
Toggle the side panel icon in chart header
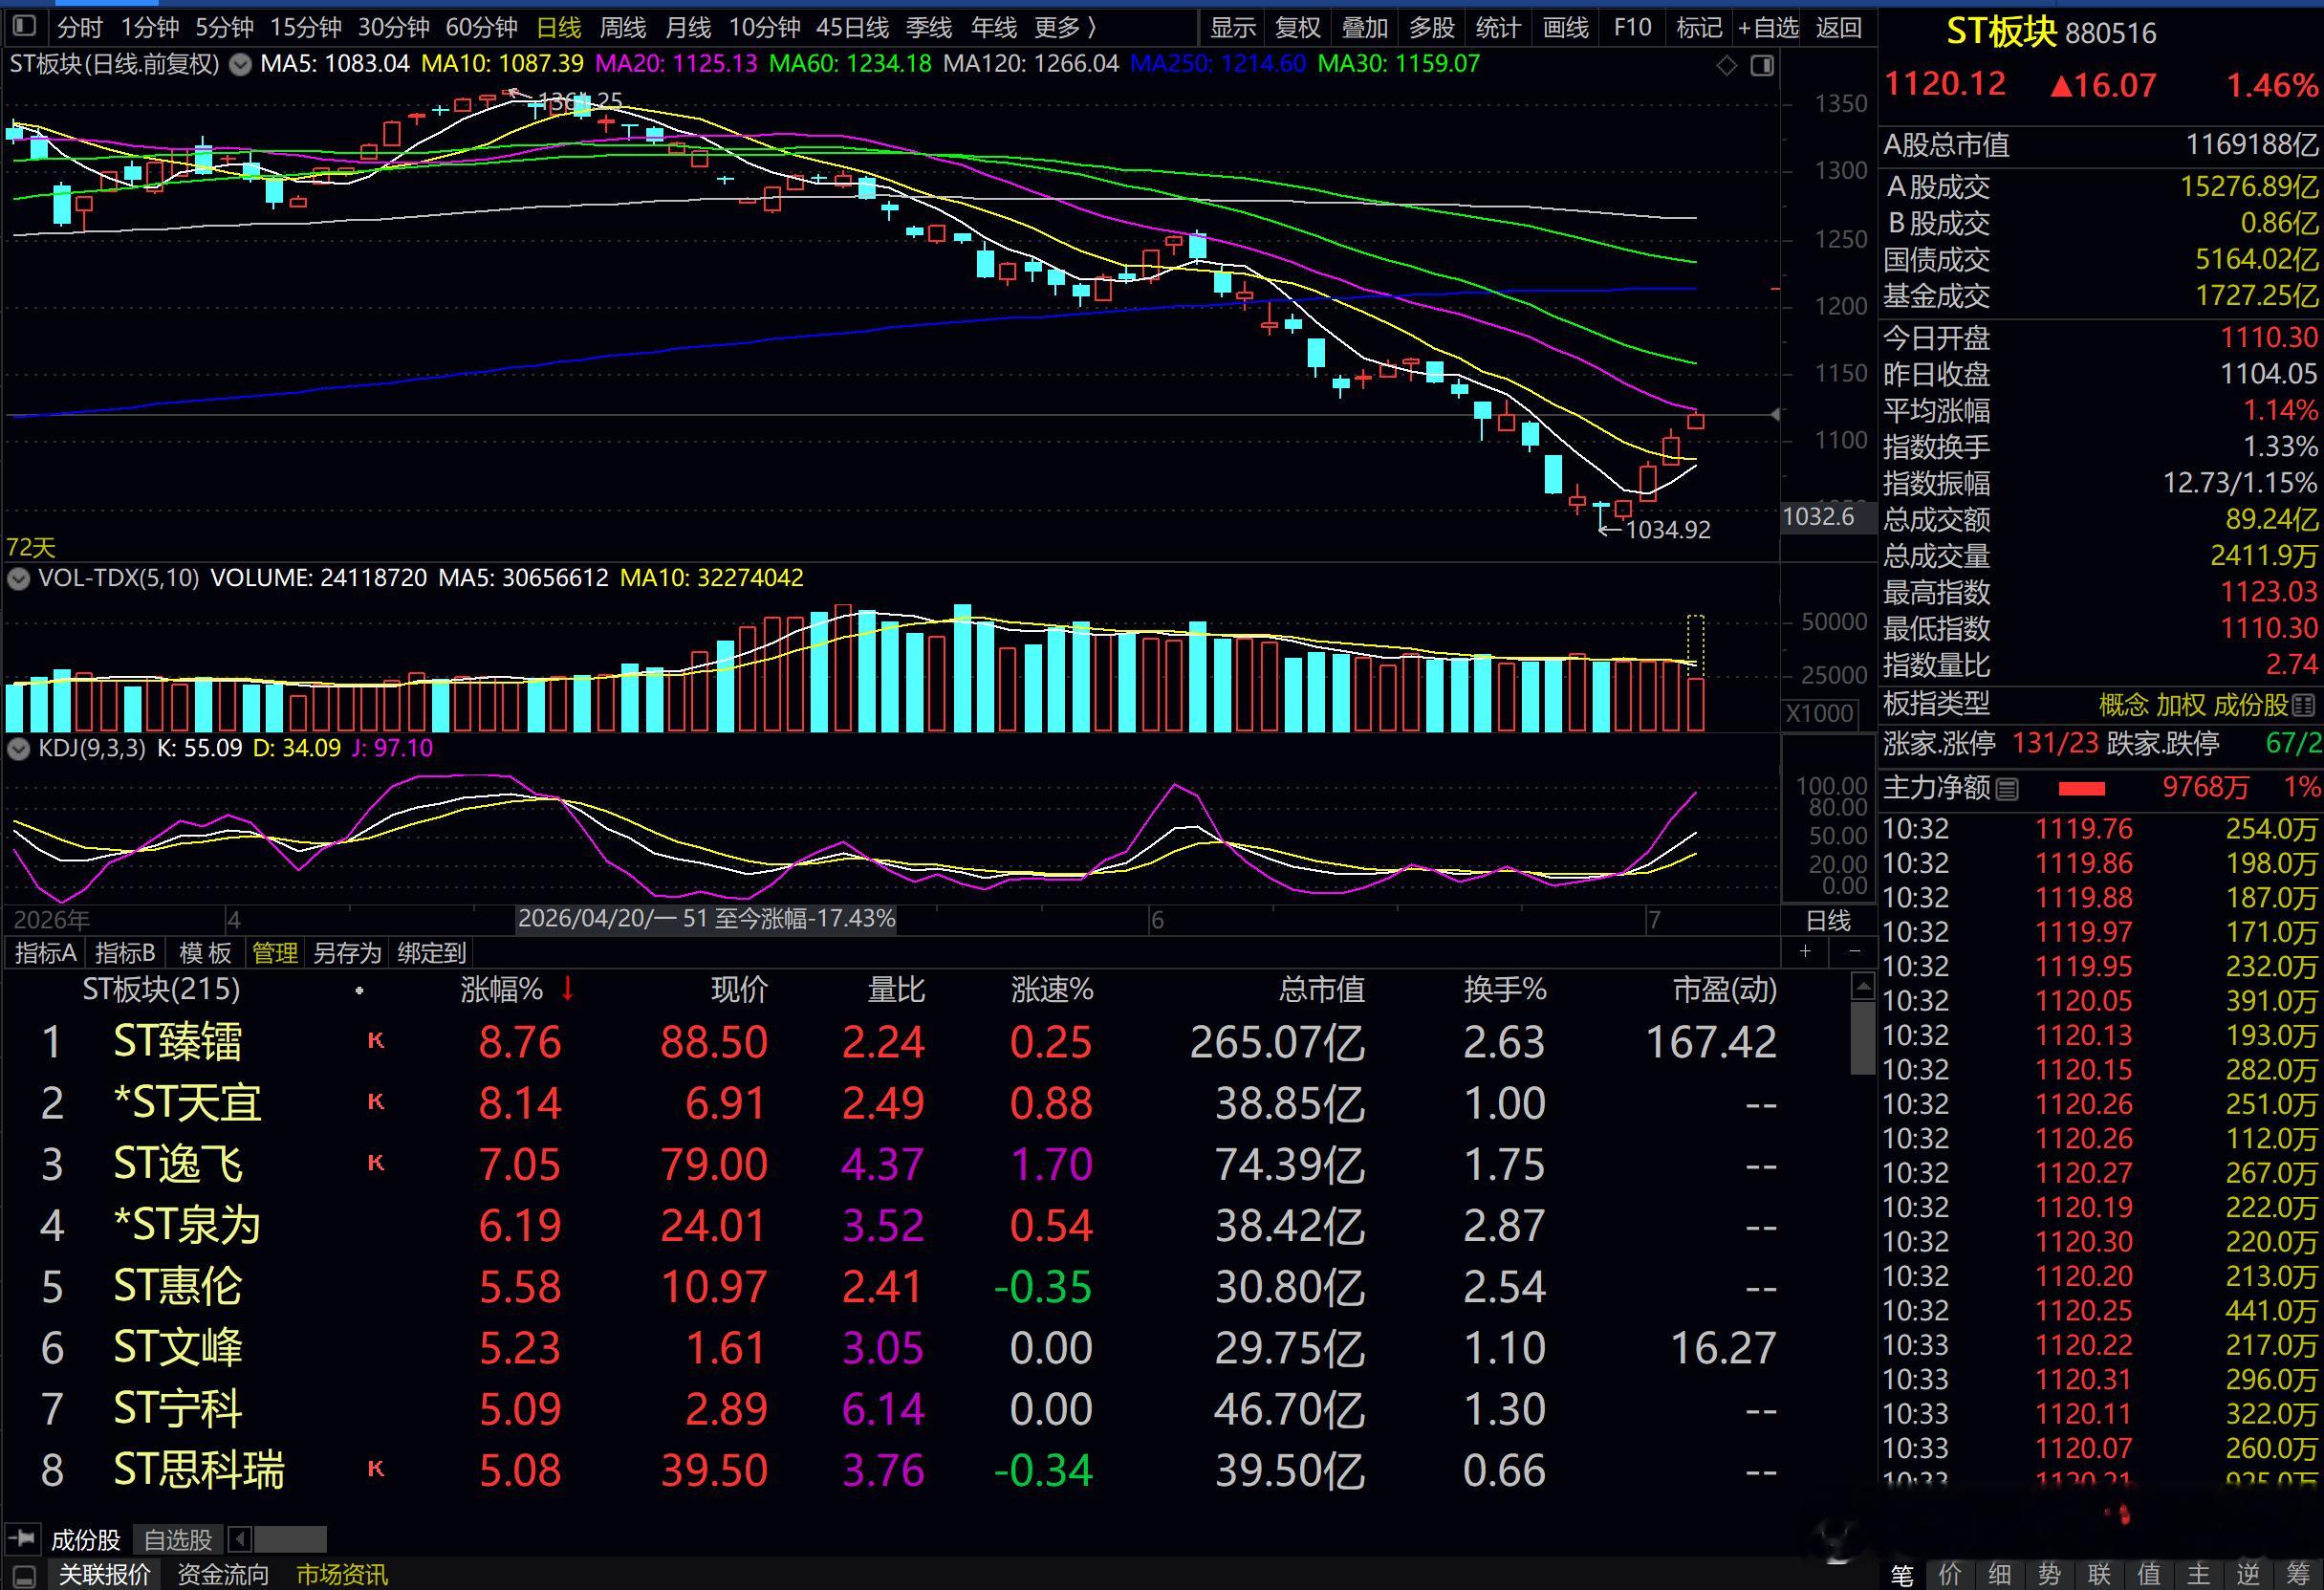1762,65
